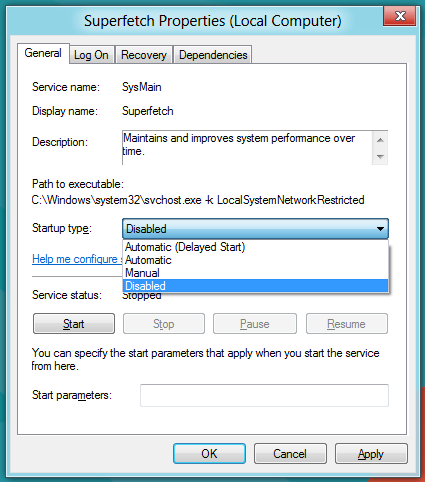425x482 pixels.
Task: Click the General tab
Action: click(43, 53)
